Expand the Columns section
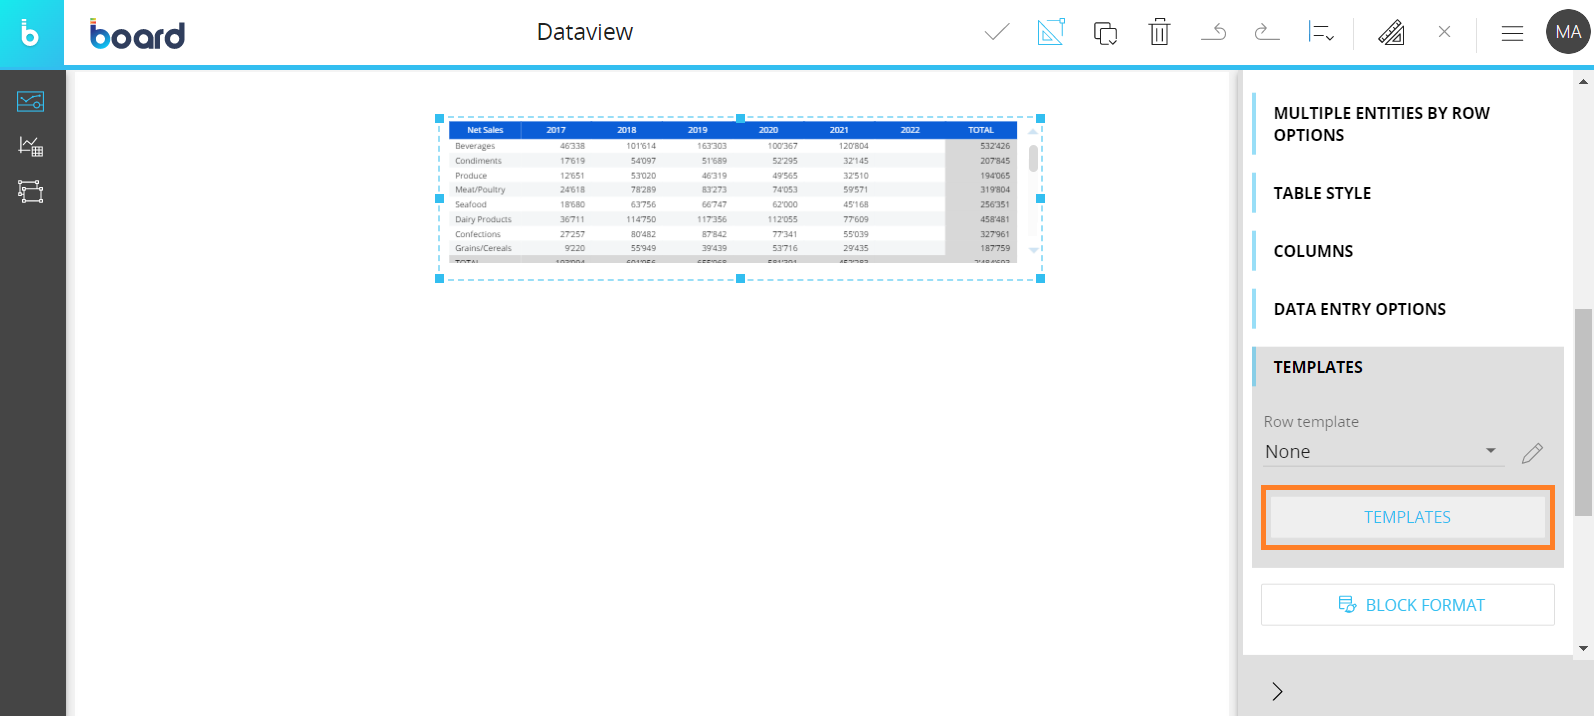 point(1313,251)
